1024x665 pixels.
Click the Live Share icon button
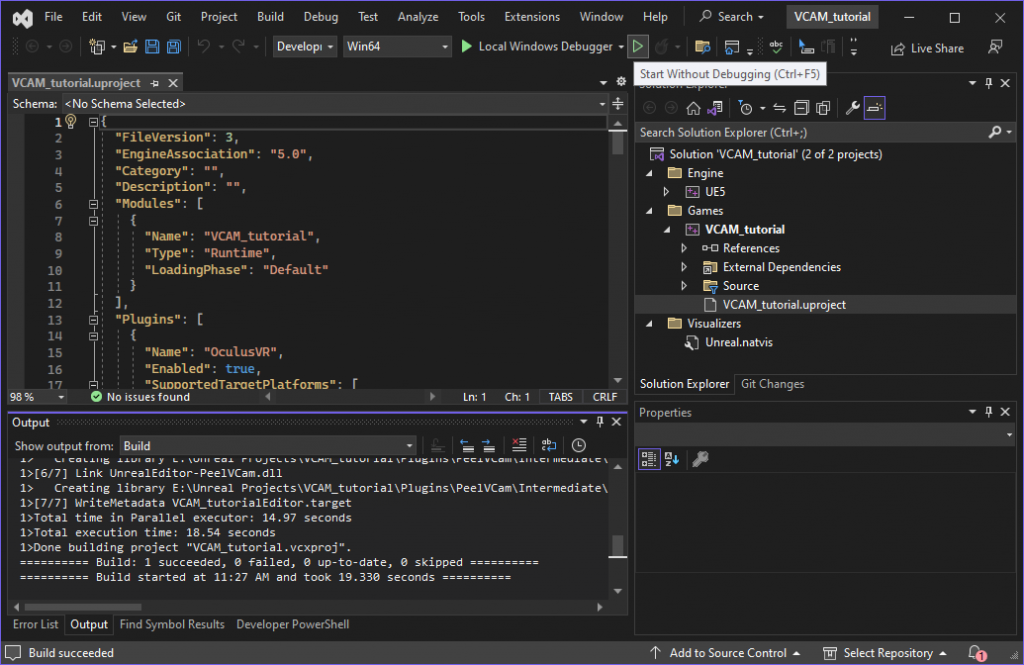(x=927, y=48)
